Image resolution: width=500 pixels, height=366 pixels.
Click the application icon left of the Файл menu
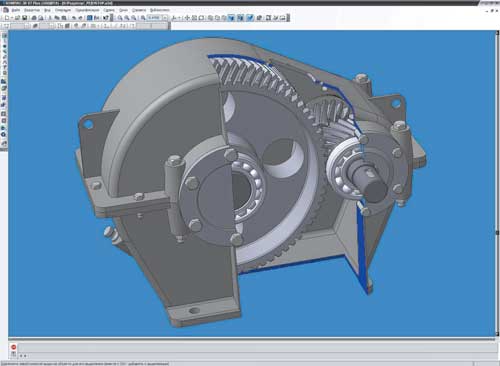point(6,10)
